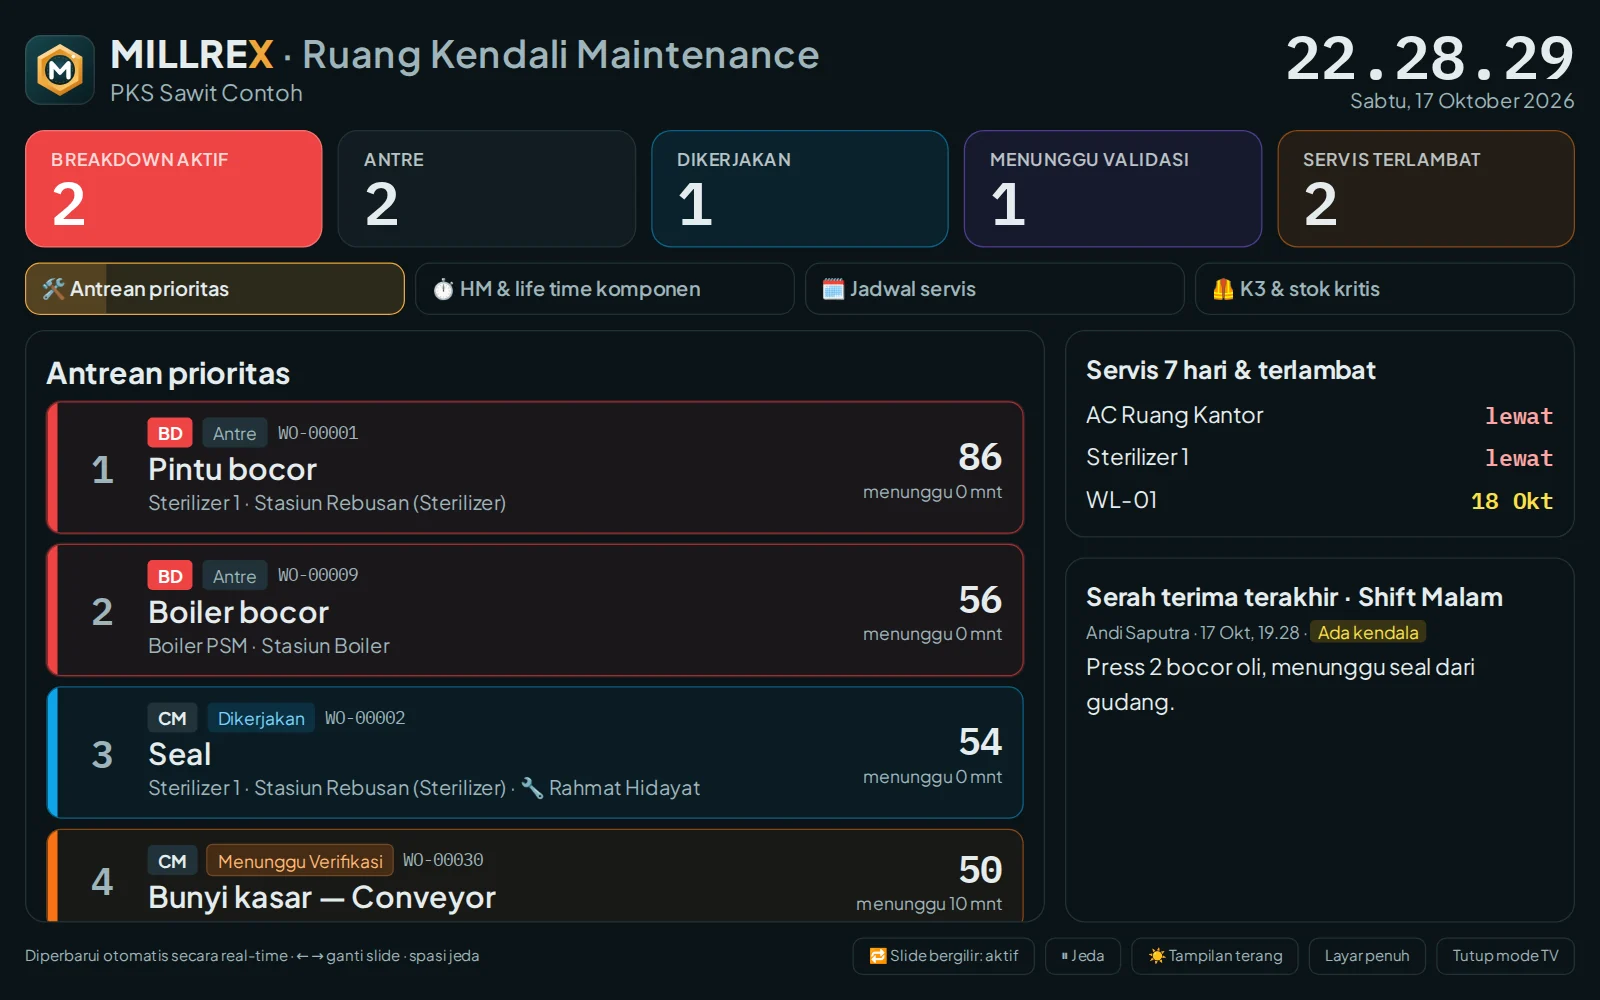Click the stopwatch icon on HM tab

(443, 289)
